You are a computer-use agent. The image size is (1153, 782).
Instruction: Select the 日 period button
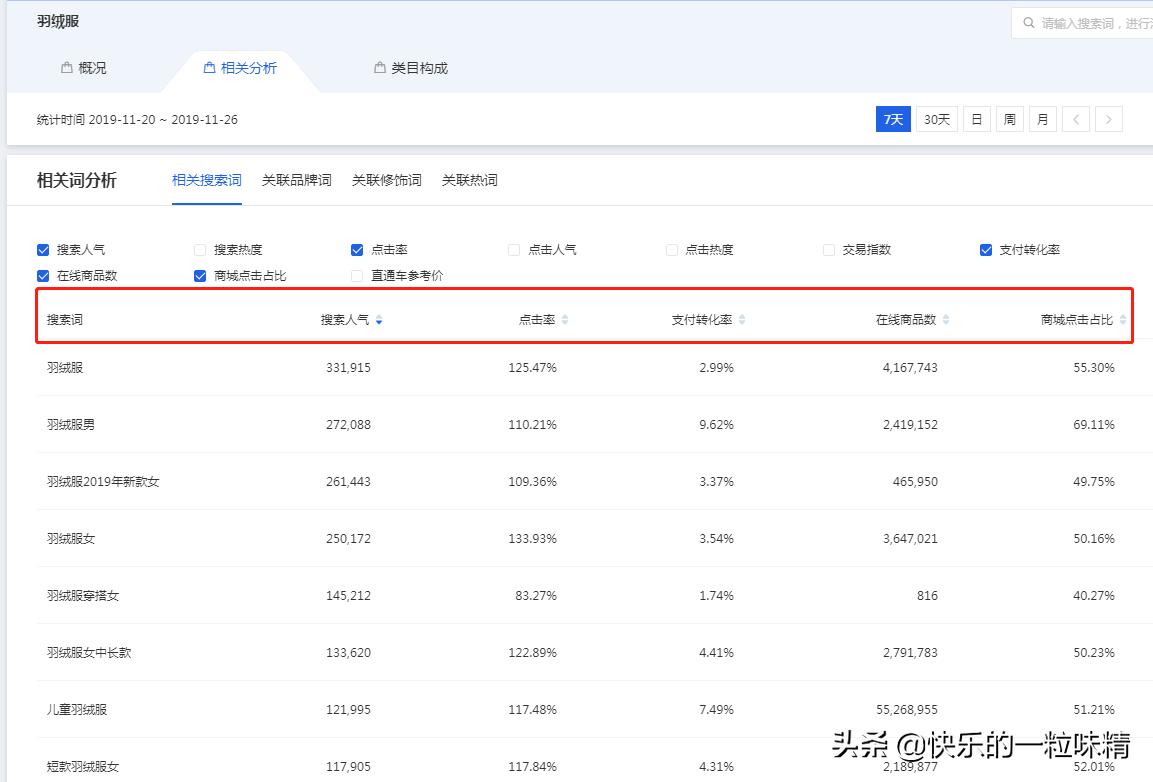click(976, 118)
